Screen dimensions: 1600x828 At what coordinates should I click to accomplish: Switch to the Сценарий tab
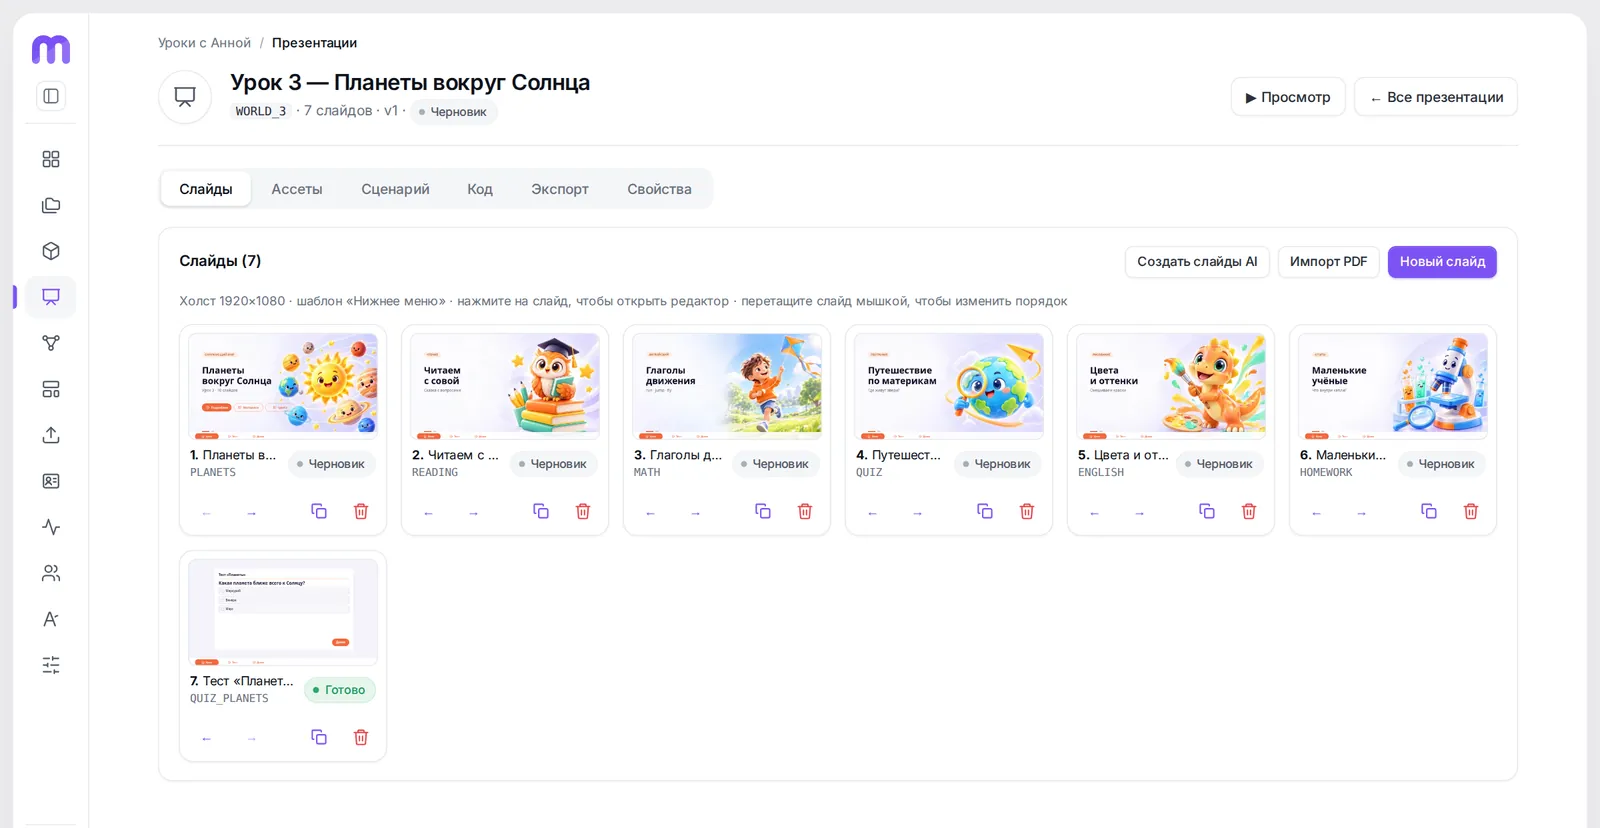395,189
